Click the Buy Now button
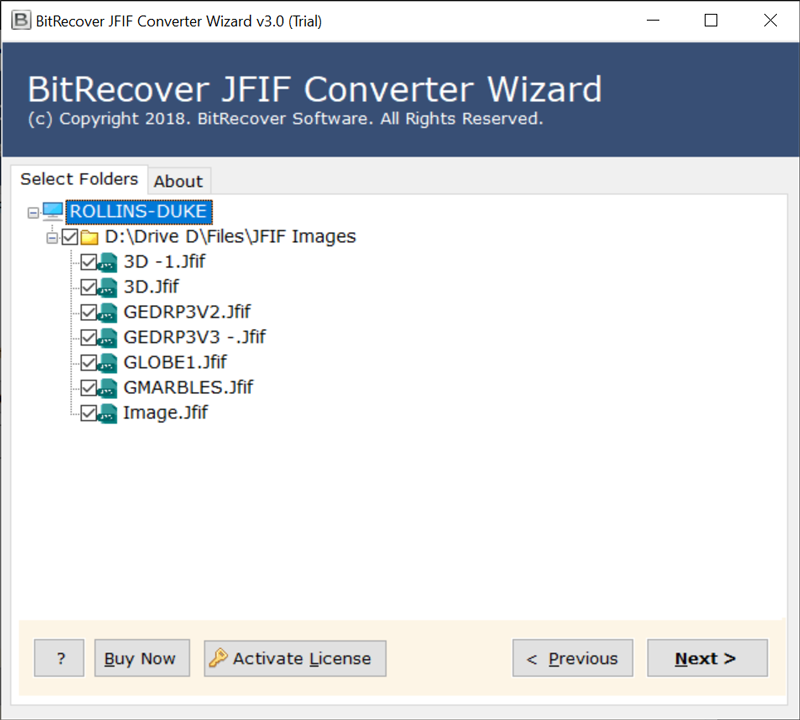Image resolution: width=800 pixels, height=720 pixels. (x=142, y=658)
